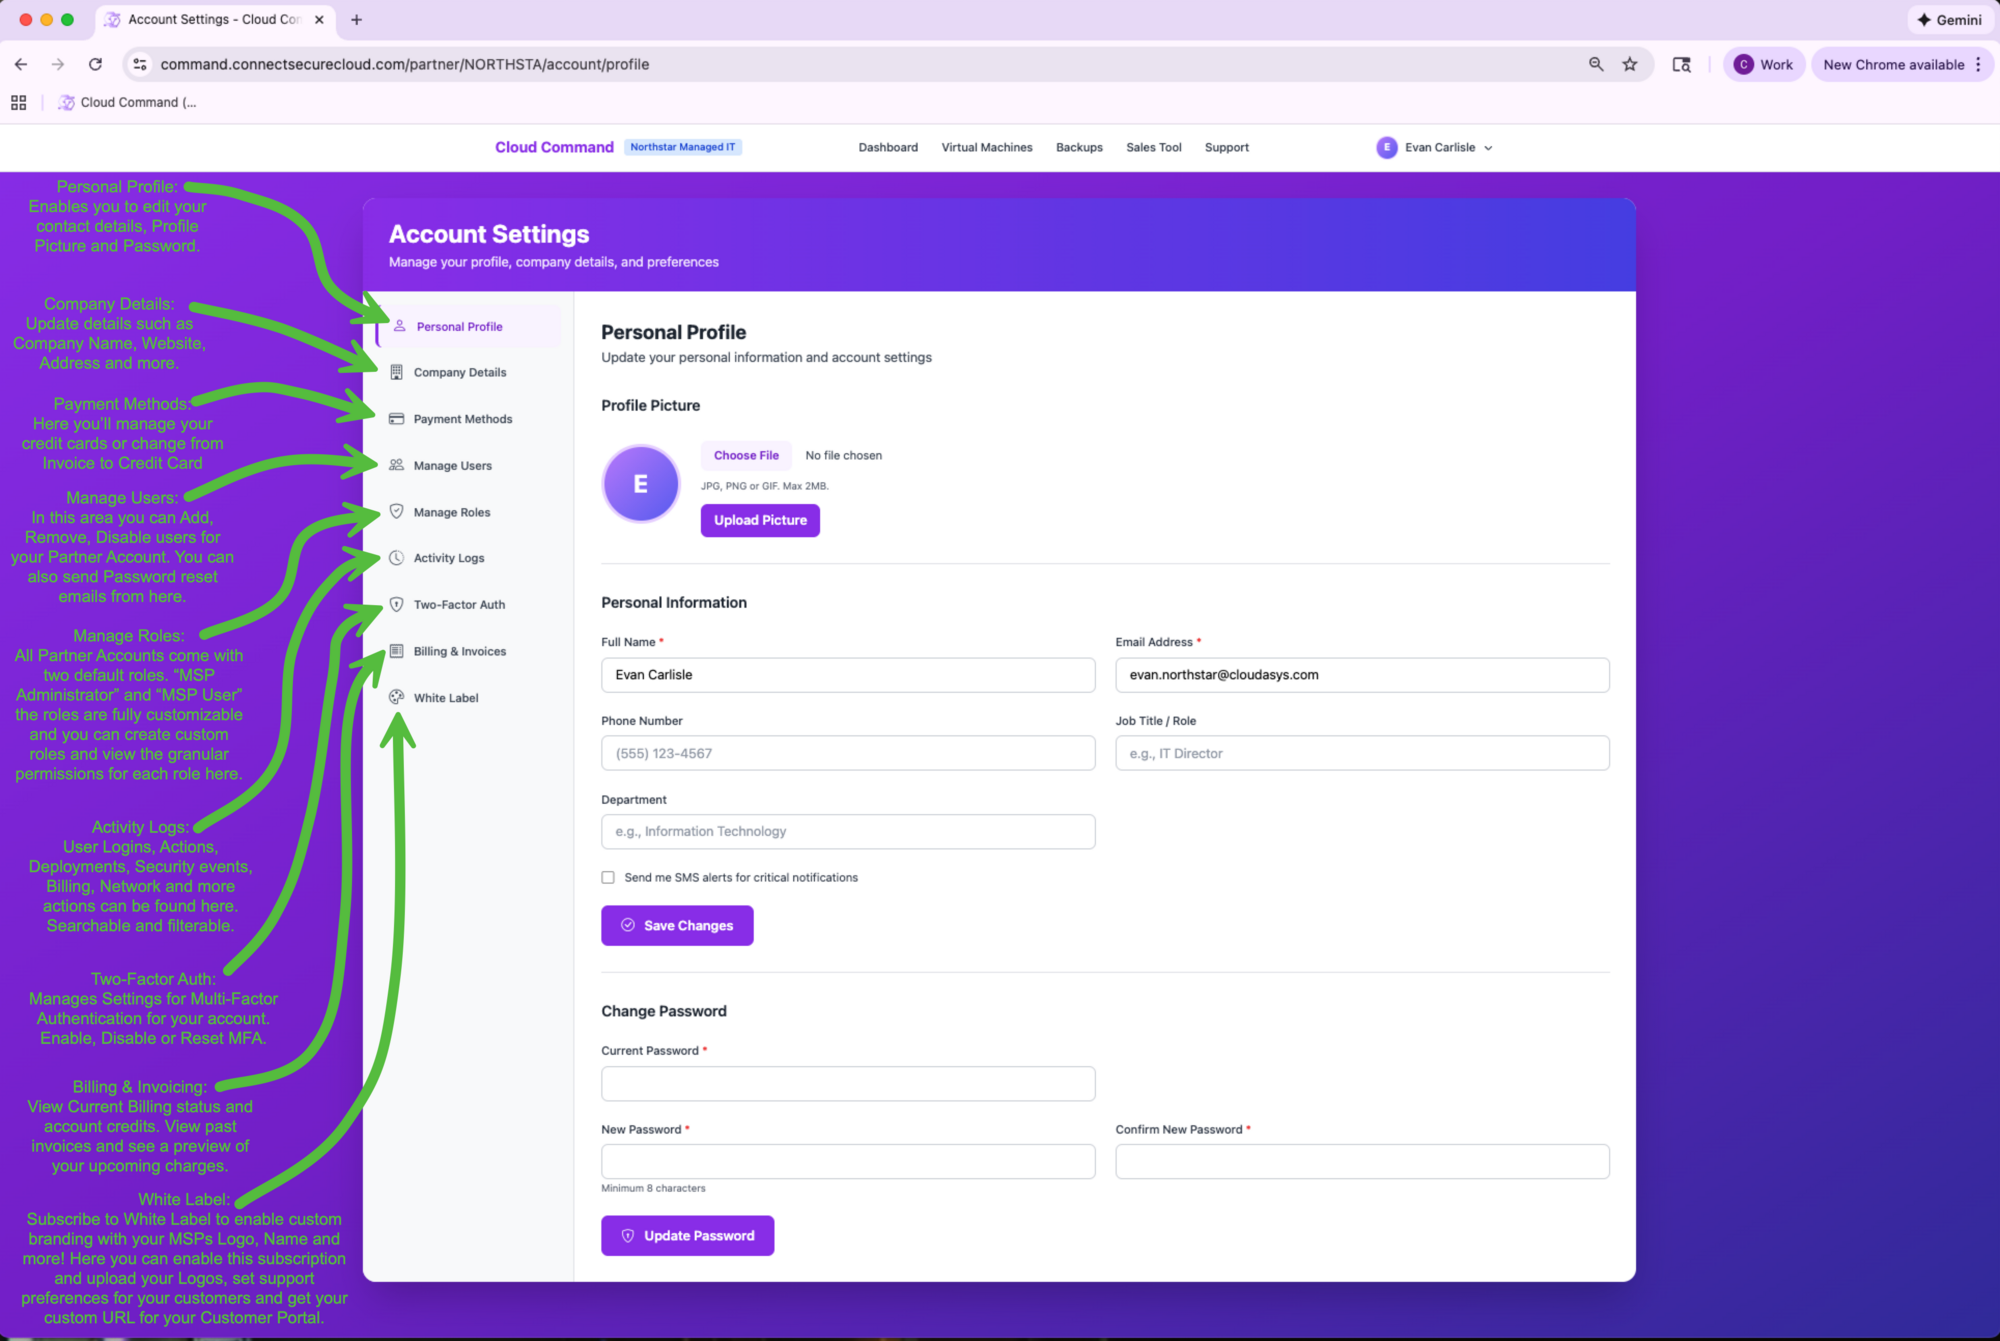
Task: Open Billing & Invoices via its icon
Action: (x=396, y=650)
